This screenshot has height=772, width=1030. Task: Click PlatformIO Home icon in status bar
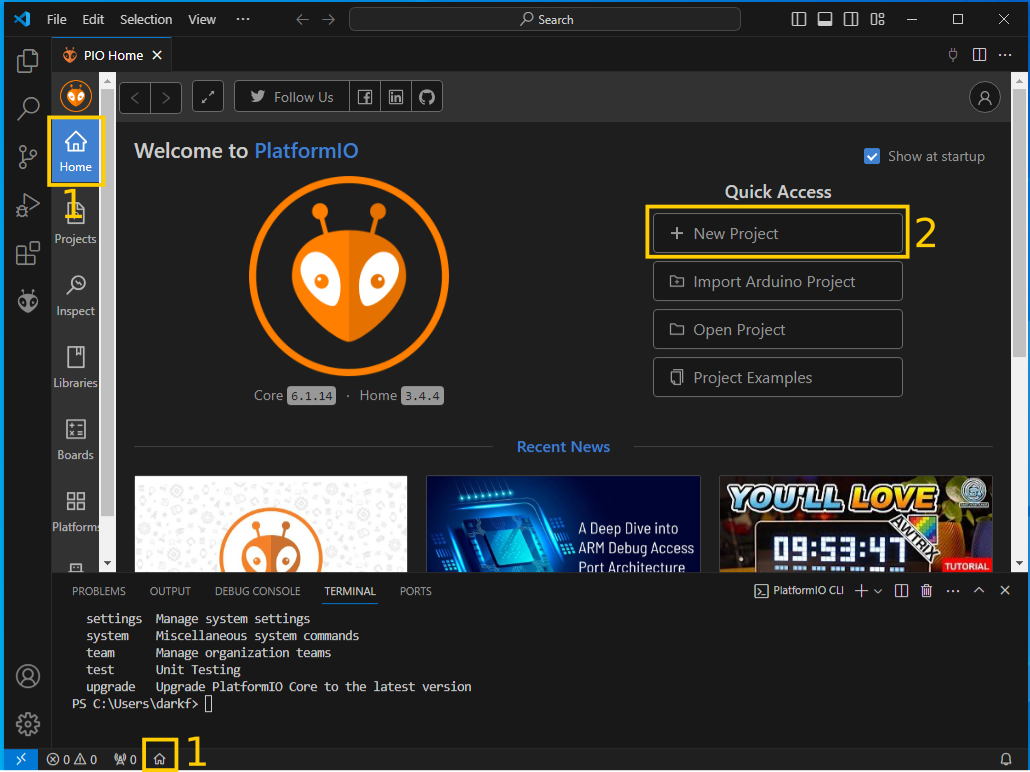click(x=160, y=760)
